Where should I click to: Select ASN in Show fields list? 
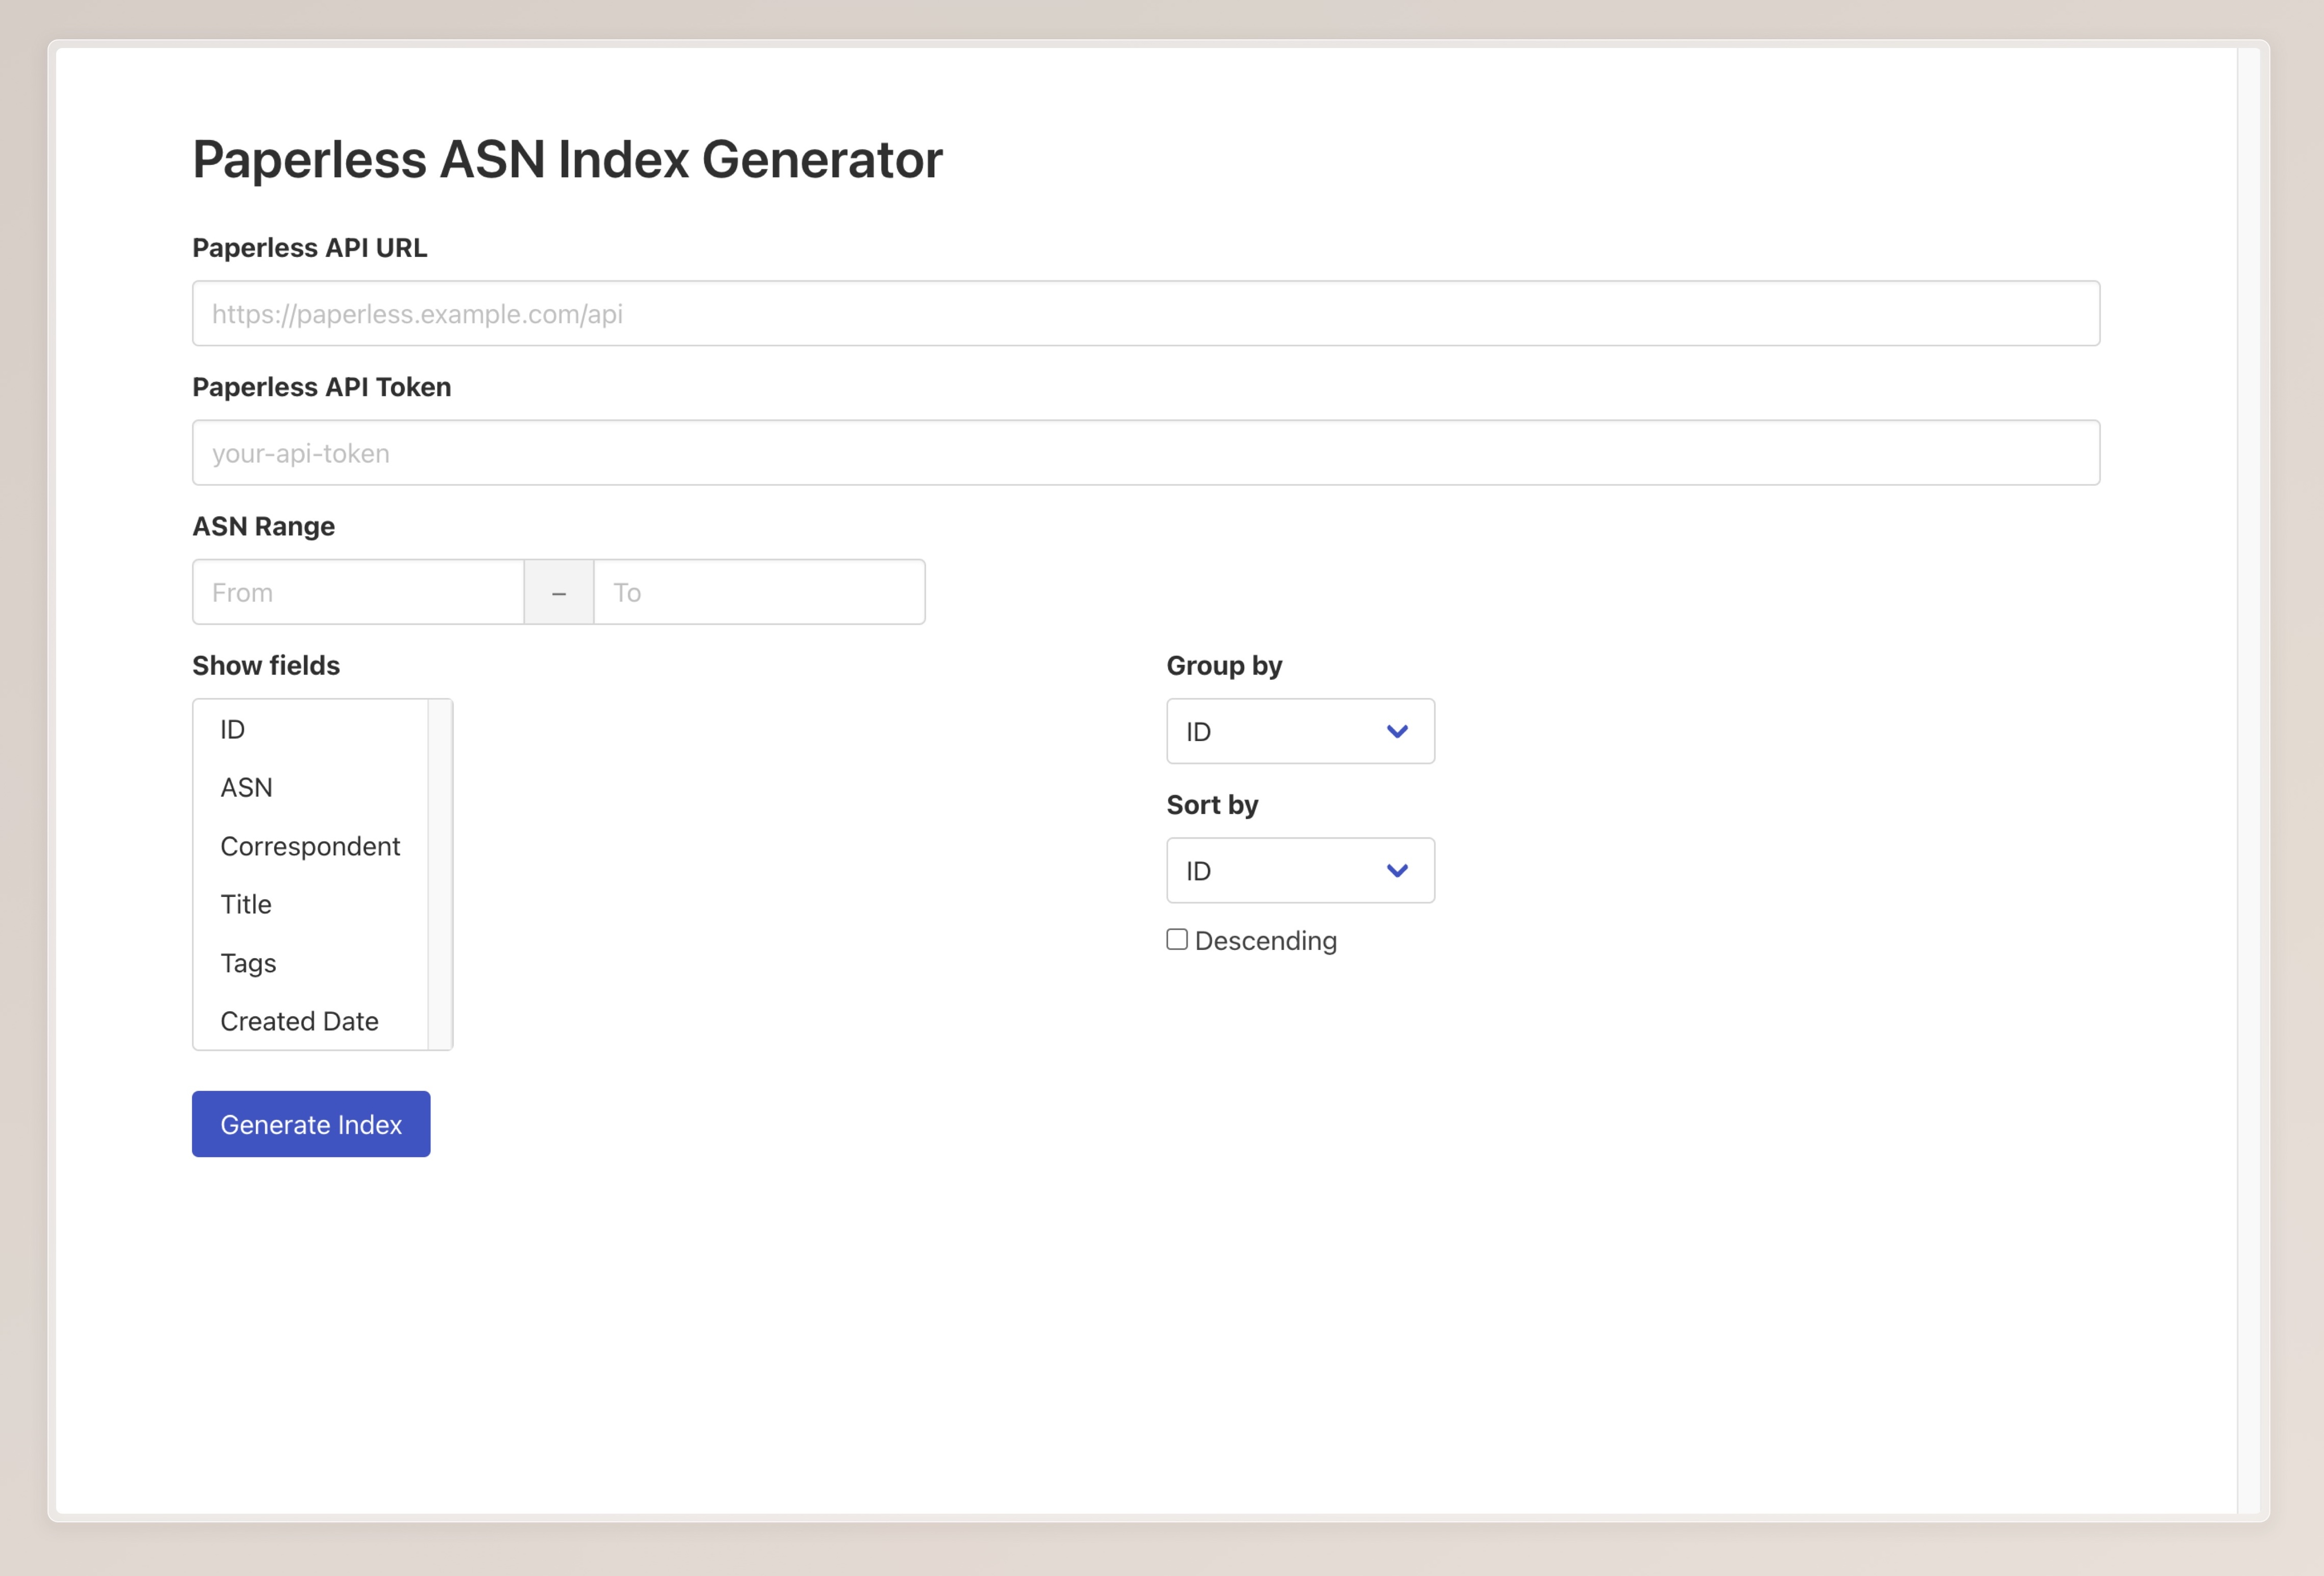pyautogui.click(x=246, y=788)
